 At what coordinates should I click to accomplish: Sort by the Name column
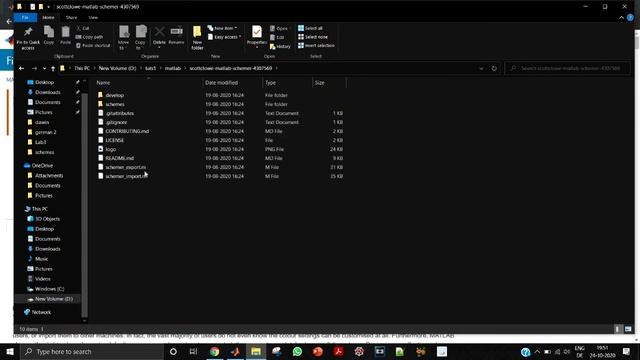(x=149, y=82)
